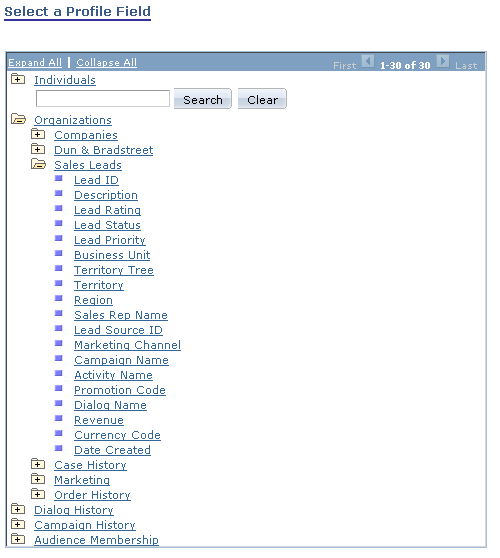The width and height of the screenshot is (500, 558).
Task: Choose the Lead Status field
Action: click(x=107, y=225)
